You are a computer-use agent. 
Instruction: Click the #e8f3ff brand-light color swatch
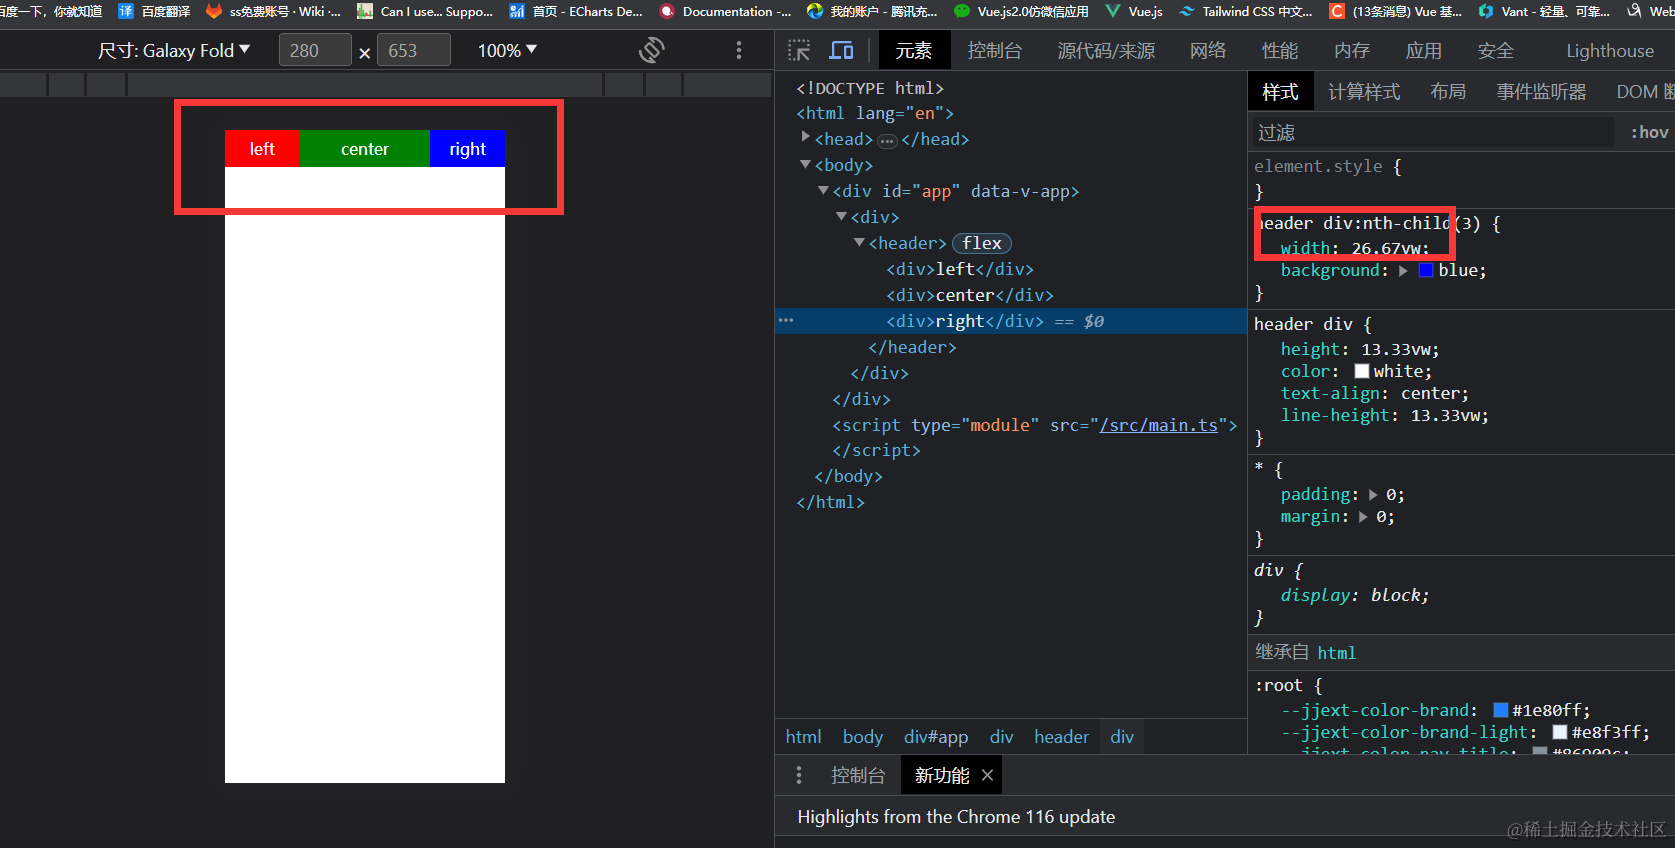[1559, 732]
